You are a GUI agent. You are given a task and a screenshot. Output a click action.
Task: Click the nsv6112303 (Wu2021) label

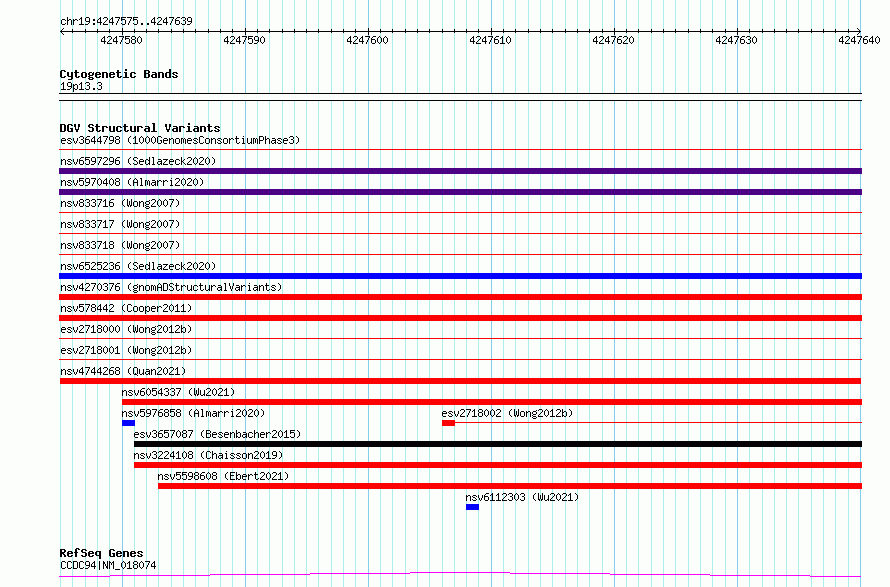(522, 497)
